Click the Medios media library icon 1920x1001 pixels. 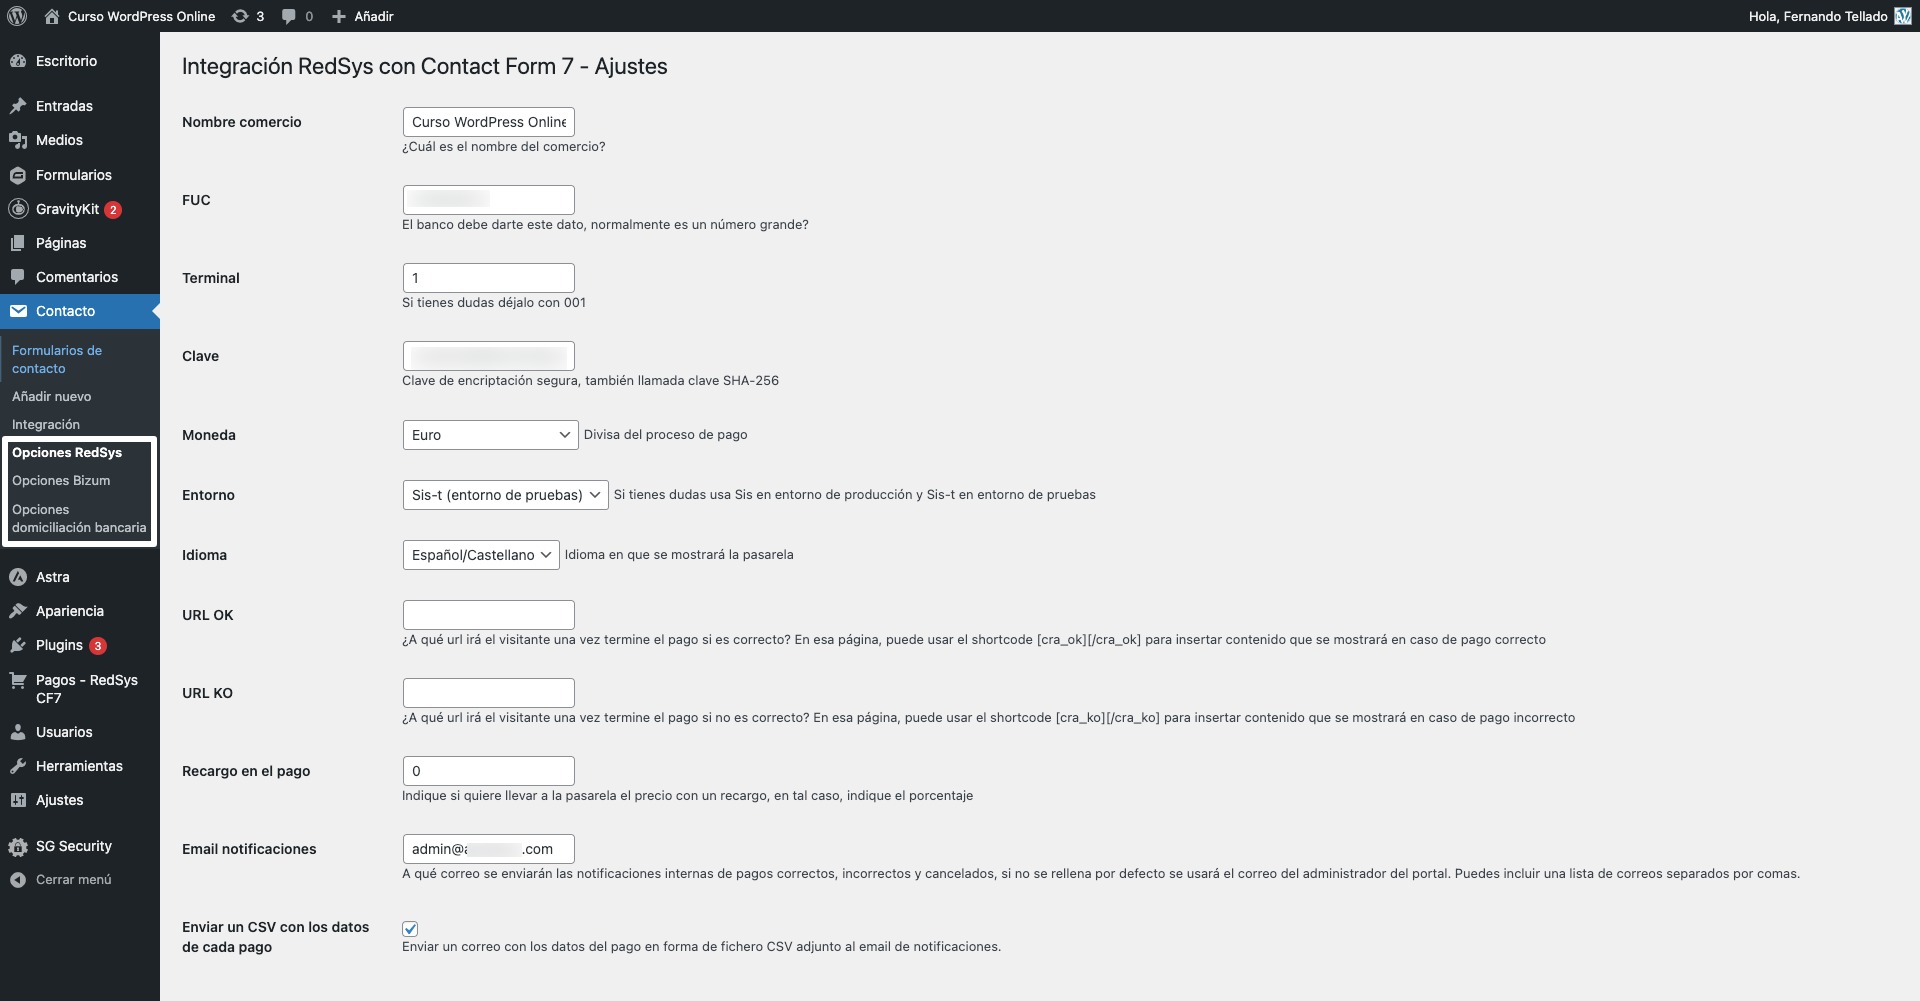click(18, 140)
